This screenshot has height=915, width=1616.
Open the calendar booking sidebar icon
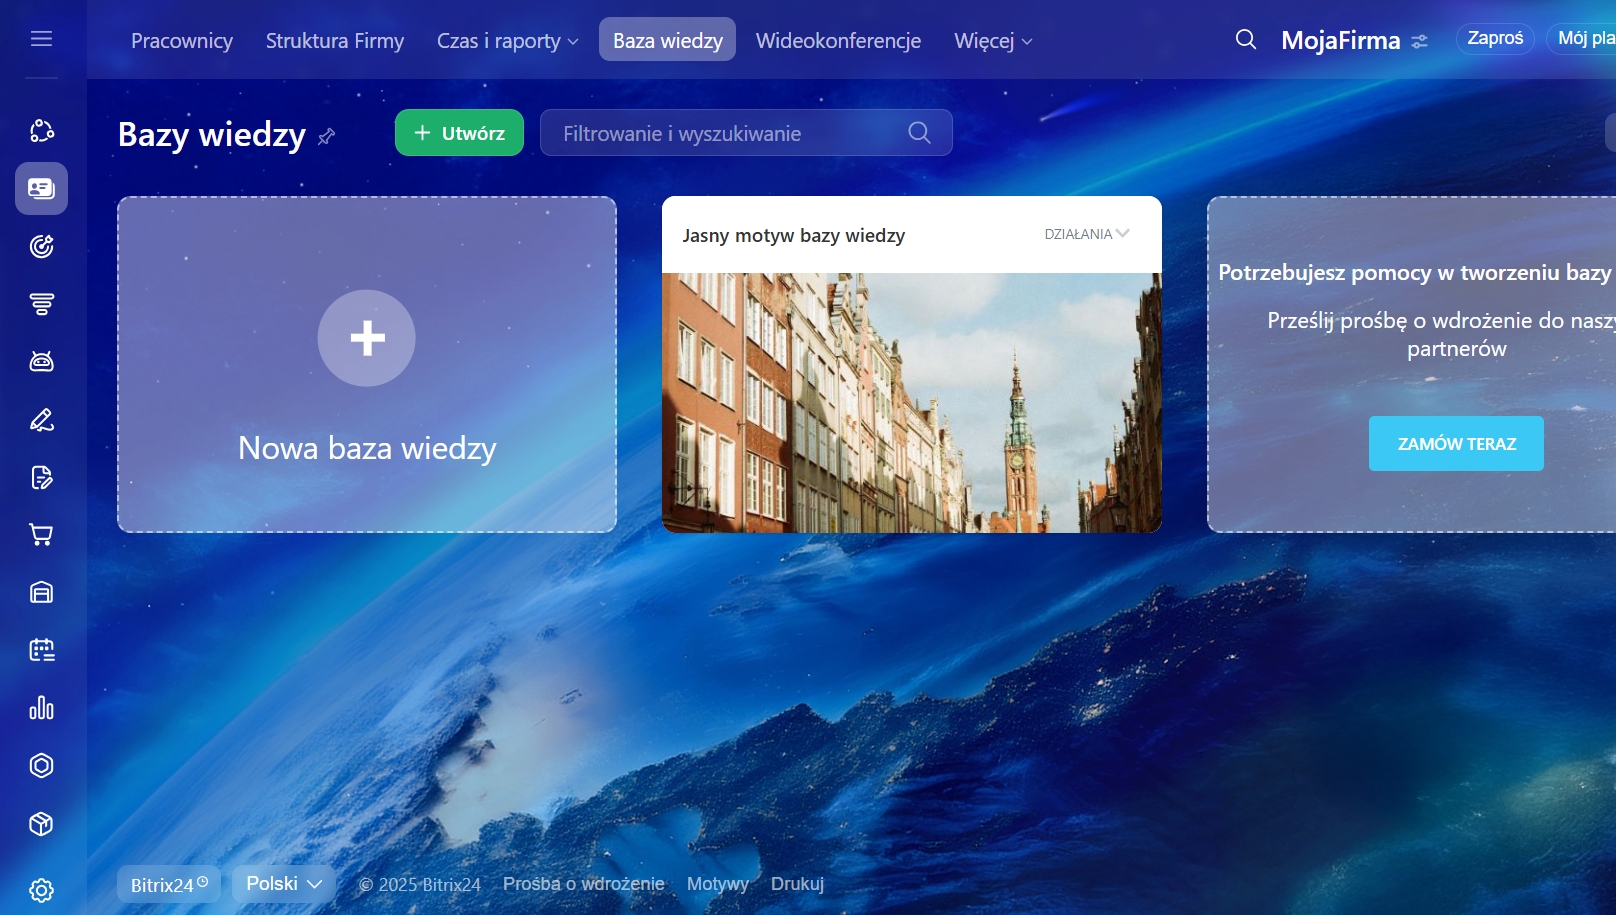click(41, 650)
